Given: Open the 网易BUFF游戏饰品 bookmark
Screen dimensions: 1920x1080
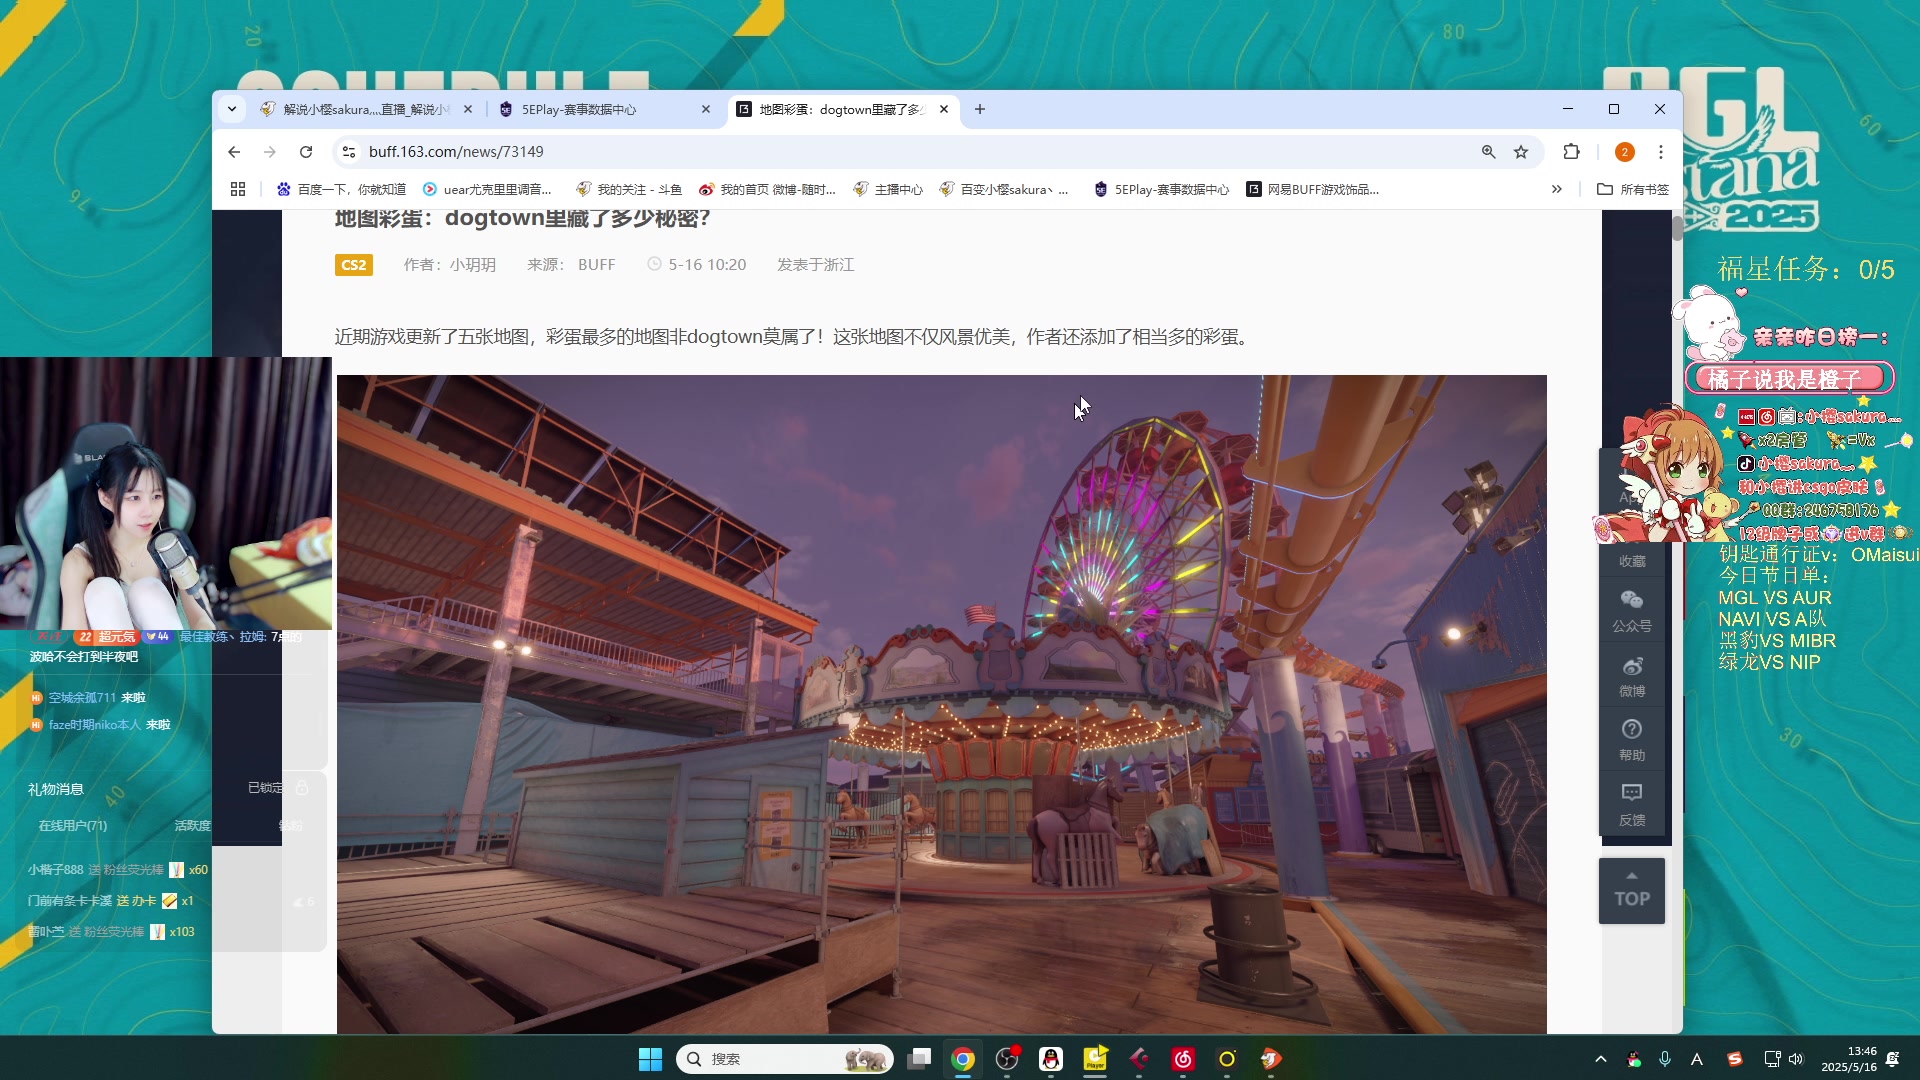Looking at the screenshot, I should (1313, 189).
